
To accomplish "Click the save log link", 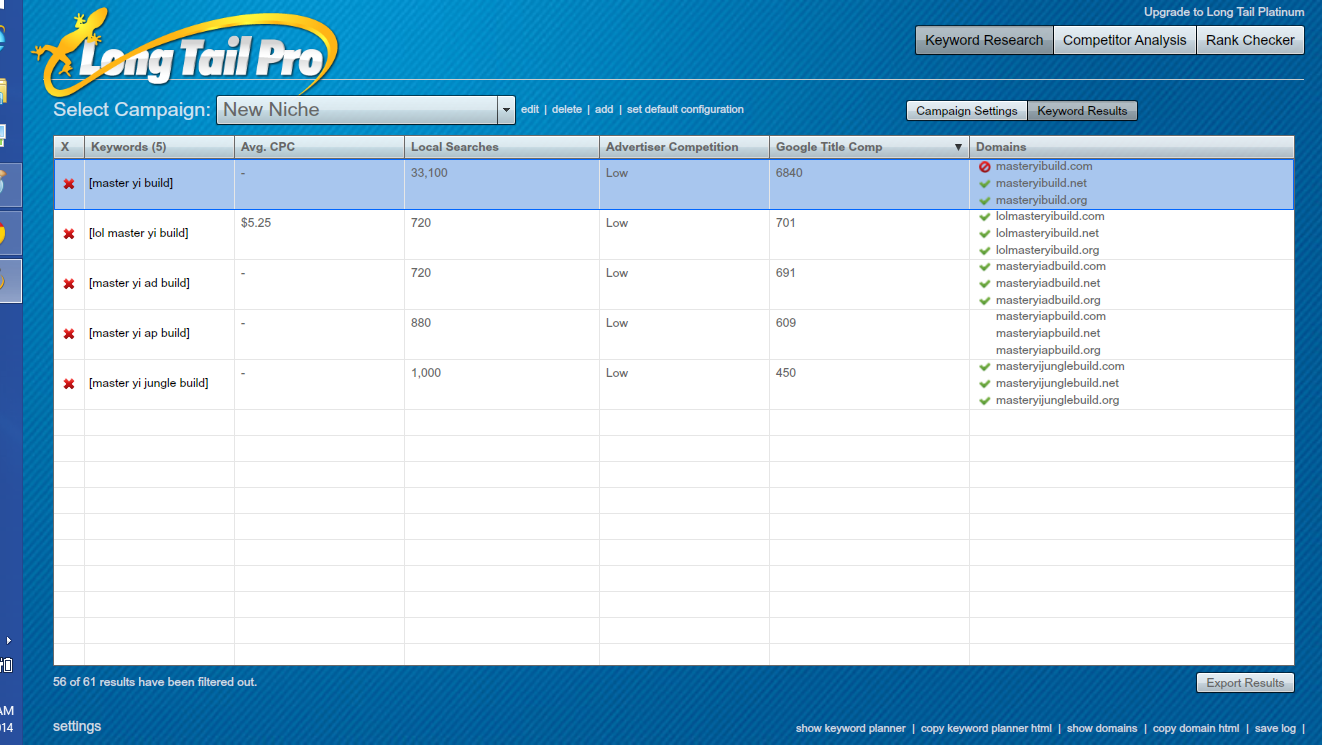I will point(1275,729).
